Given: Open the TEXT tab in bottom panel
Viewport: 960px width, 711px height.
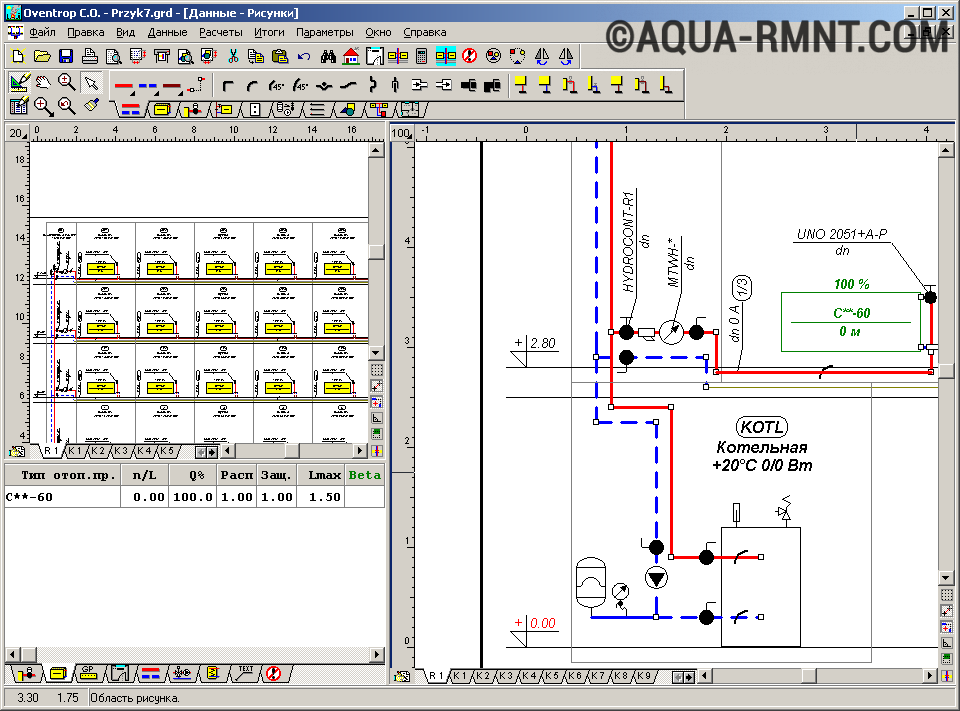Looking at the screenshot, I should [x=245, y=673].
